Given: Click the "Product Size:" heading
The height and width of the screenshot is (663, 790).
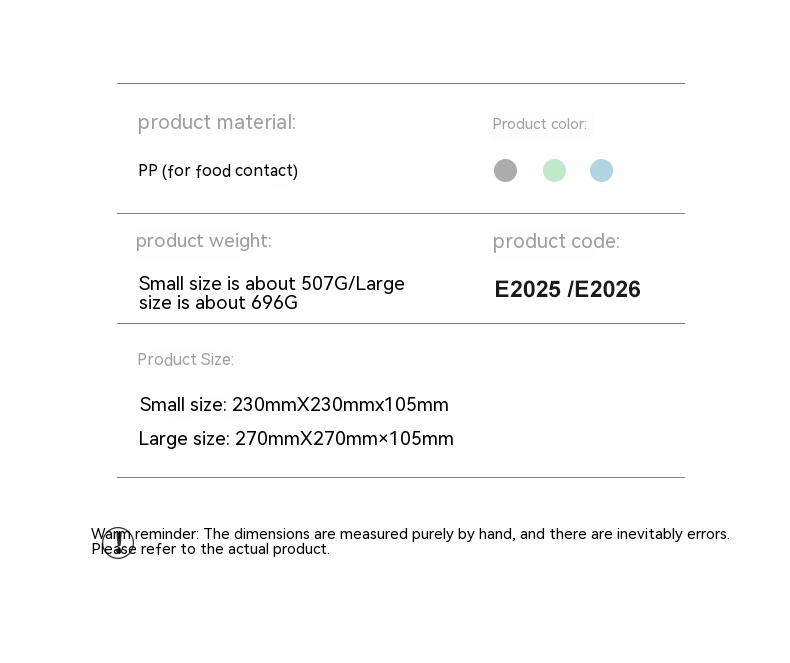Looking at the screenshot, I should point(186,360).
